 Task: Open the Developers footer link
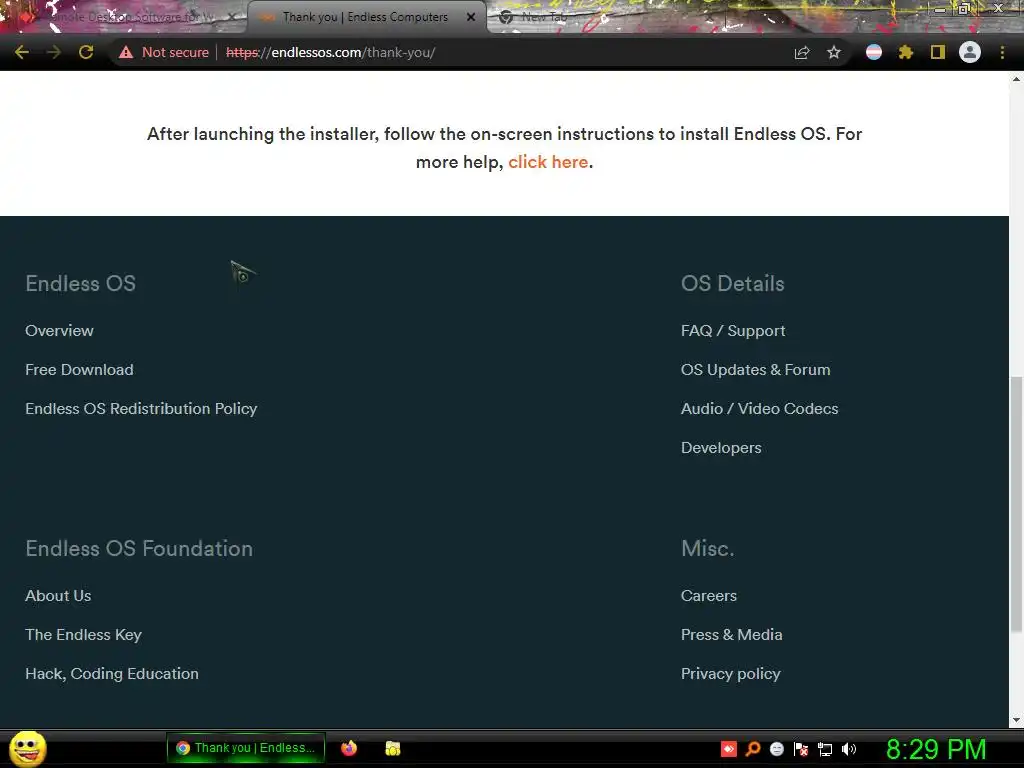click(x=721, y=448)
